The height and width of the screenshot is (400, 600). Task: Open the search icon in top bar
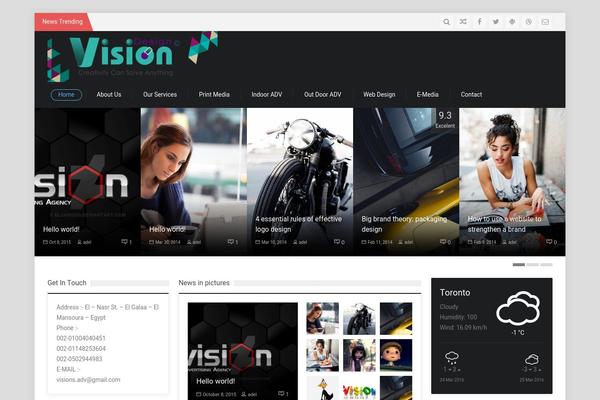click(x=446, y=22)
